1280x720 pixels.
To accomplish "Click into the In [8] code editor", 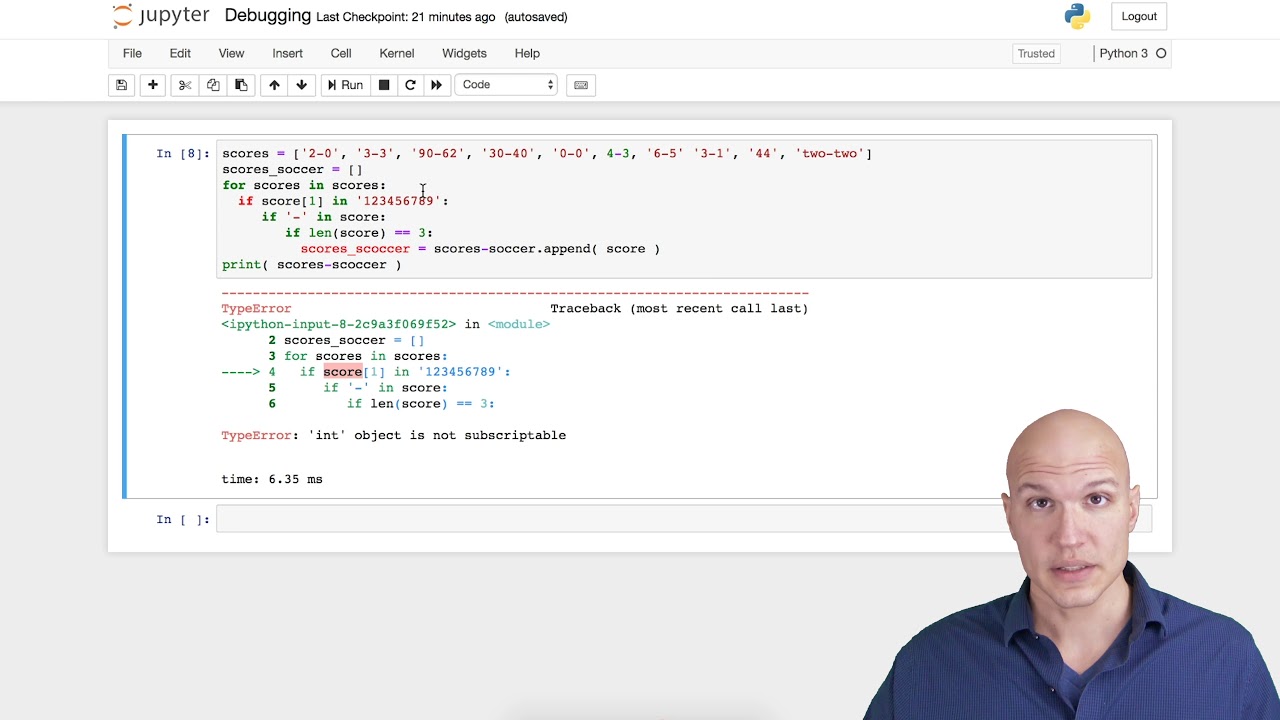I will [684, 209].
